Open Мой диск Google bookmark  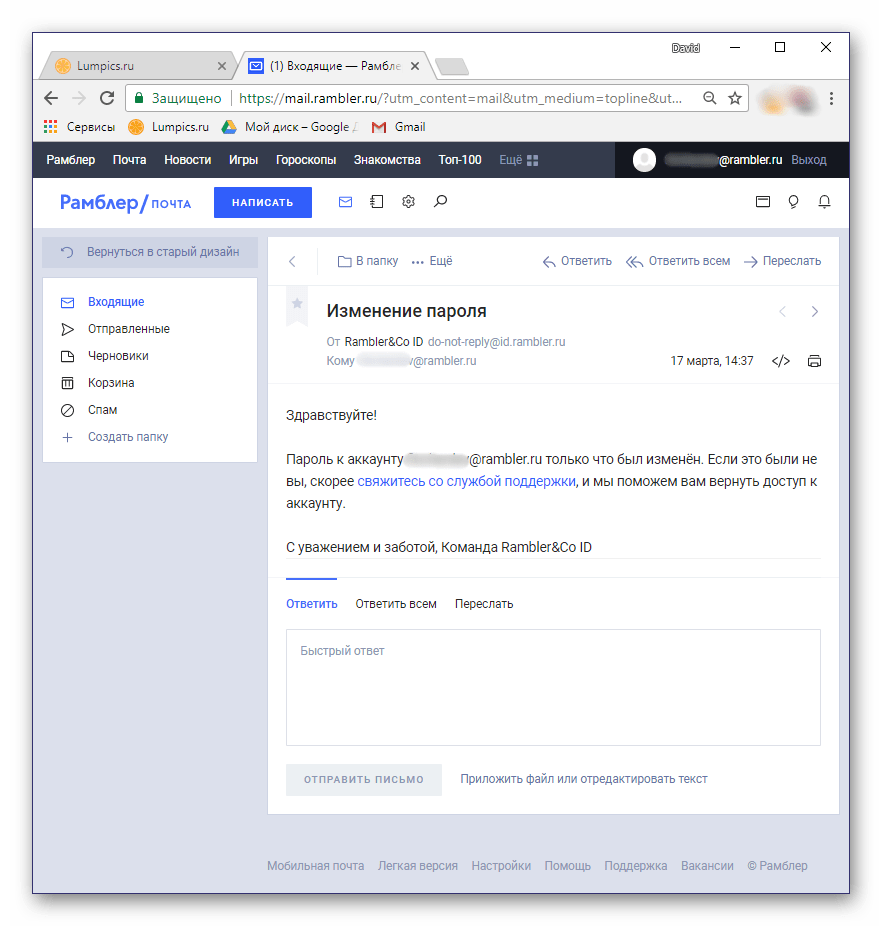tap(289, 127)
